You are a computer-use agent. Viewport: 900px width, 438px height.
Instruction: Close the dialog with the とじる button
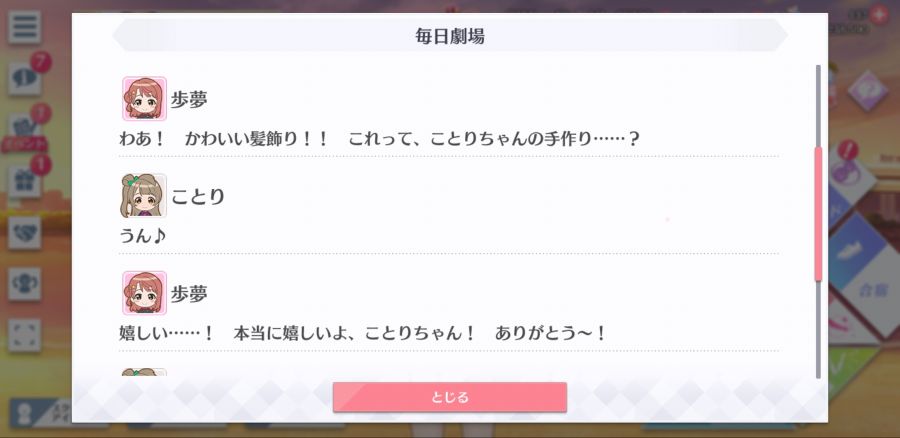pos(449,397)
